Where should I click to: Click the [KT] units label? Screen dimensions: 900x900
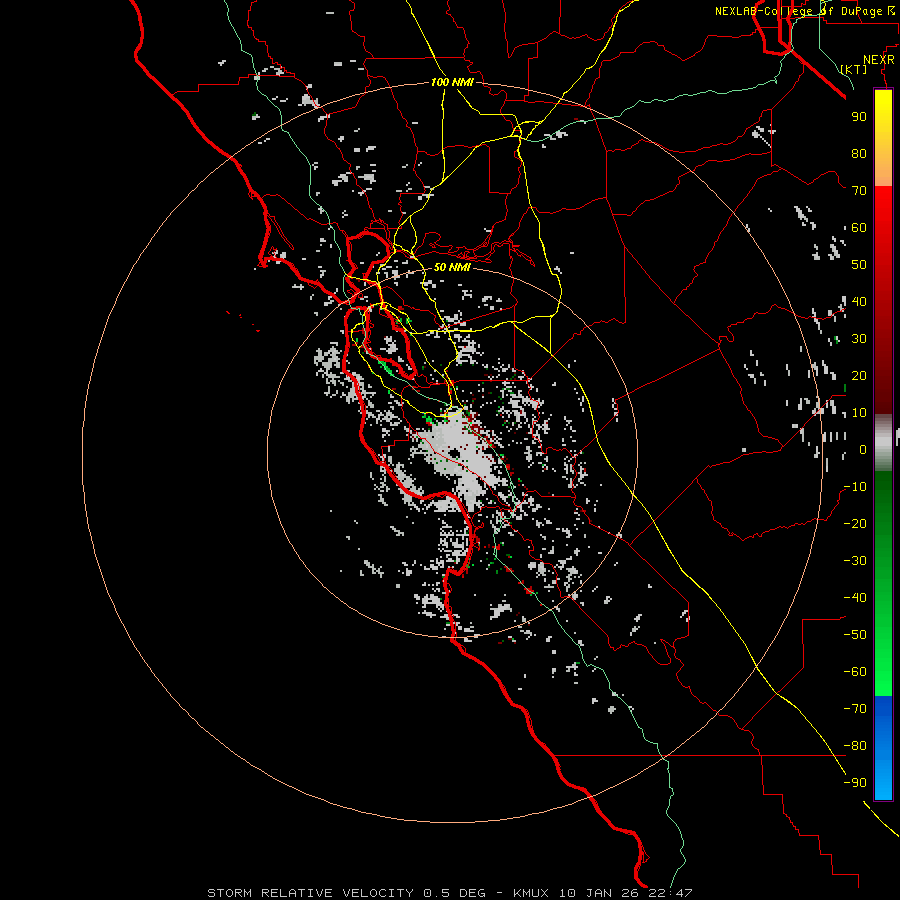pos(854,69)
